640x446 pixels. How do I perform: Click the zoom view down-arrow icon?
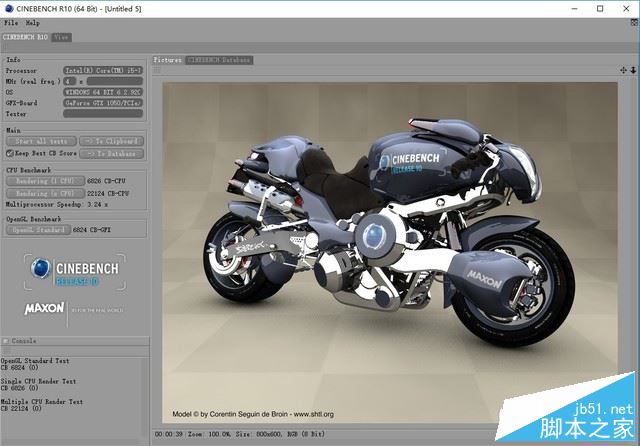tap(633, 70)
